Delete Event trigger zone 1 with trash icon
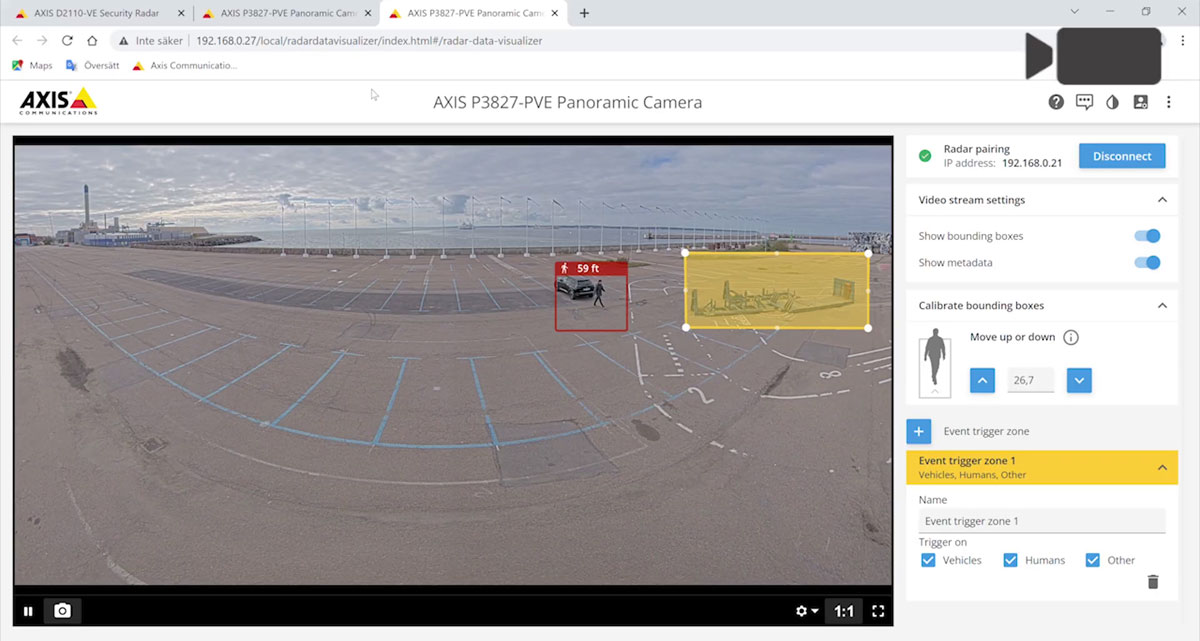The height and width of the screenshot is (641, 1200). 1153,582
